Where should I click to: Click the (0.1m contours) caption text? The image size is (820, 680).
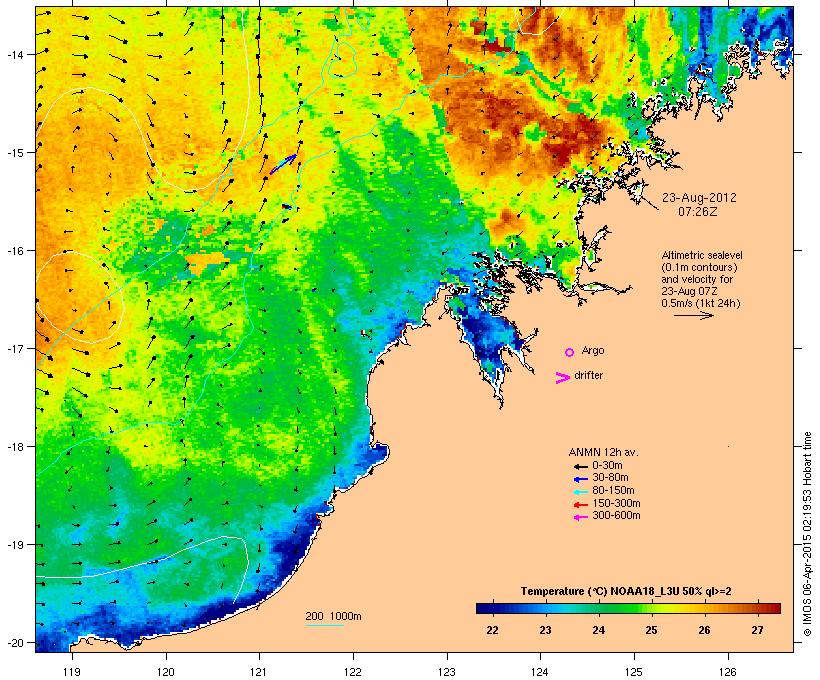pyautogui.click(x=699, y=267)
